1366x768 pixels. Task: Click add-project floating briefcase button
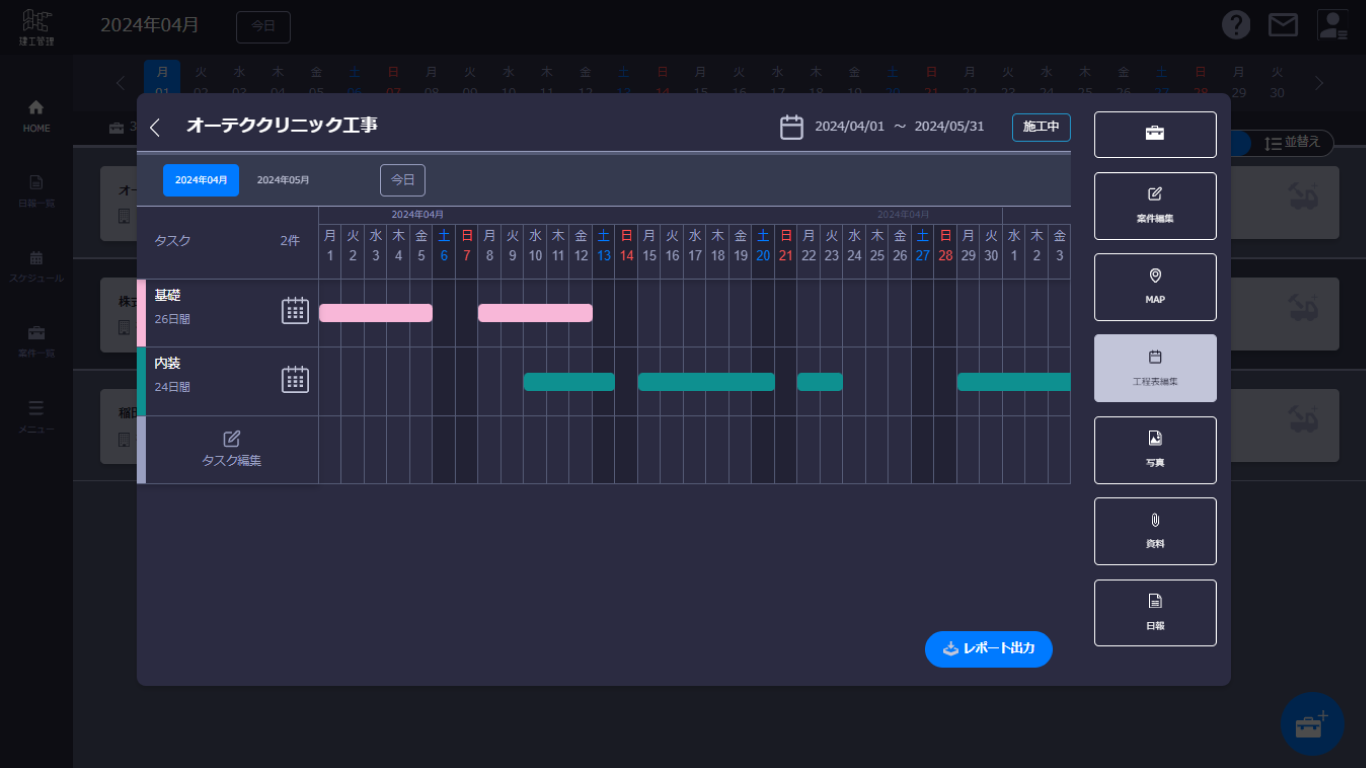pos(1312,724)
